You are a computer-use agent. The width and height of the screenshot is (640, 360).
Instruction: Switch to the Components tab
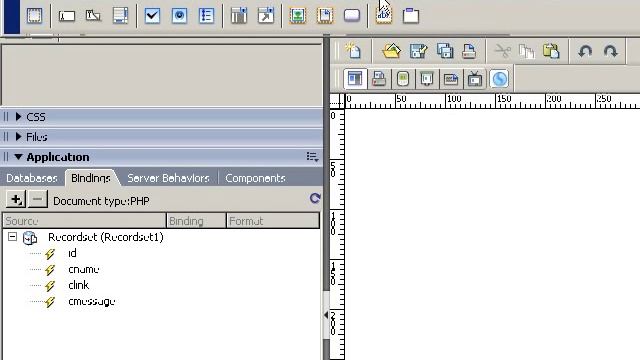255,178
